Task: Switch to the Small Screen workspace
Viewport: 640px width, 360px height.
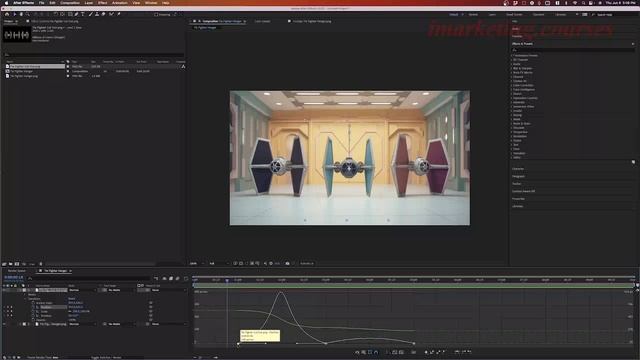Action: pos(514,15)
